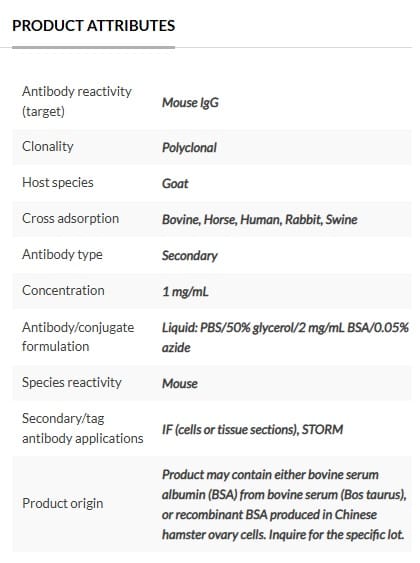This screenshot has width=420, height=563.
Task: Click the Concentration row label
Action: point(63,290)
